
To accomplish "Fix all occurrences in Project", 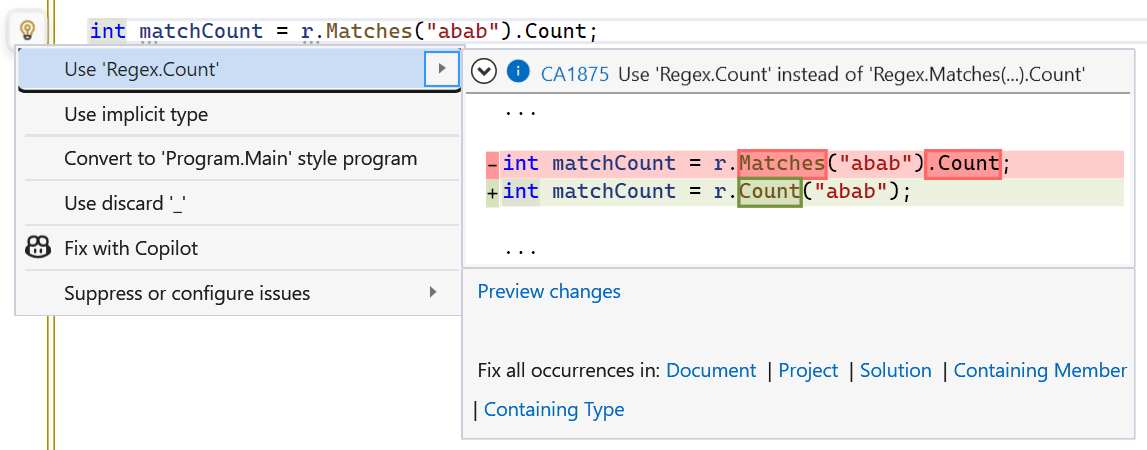I will 808,370.
